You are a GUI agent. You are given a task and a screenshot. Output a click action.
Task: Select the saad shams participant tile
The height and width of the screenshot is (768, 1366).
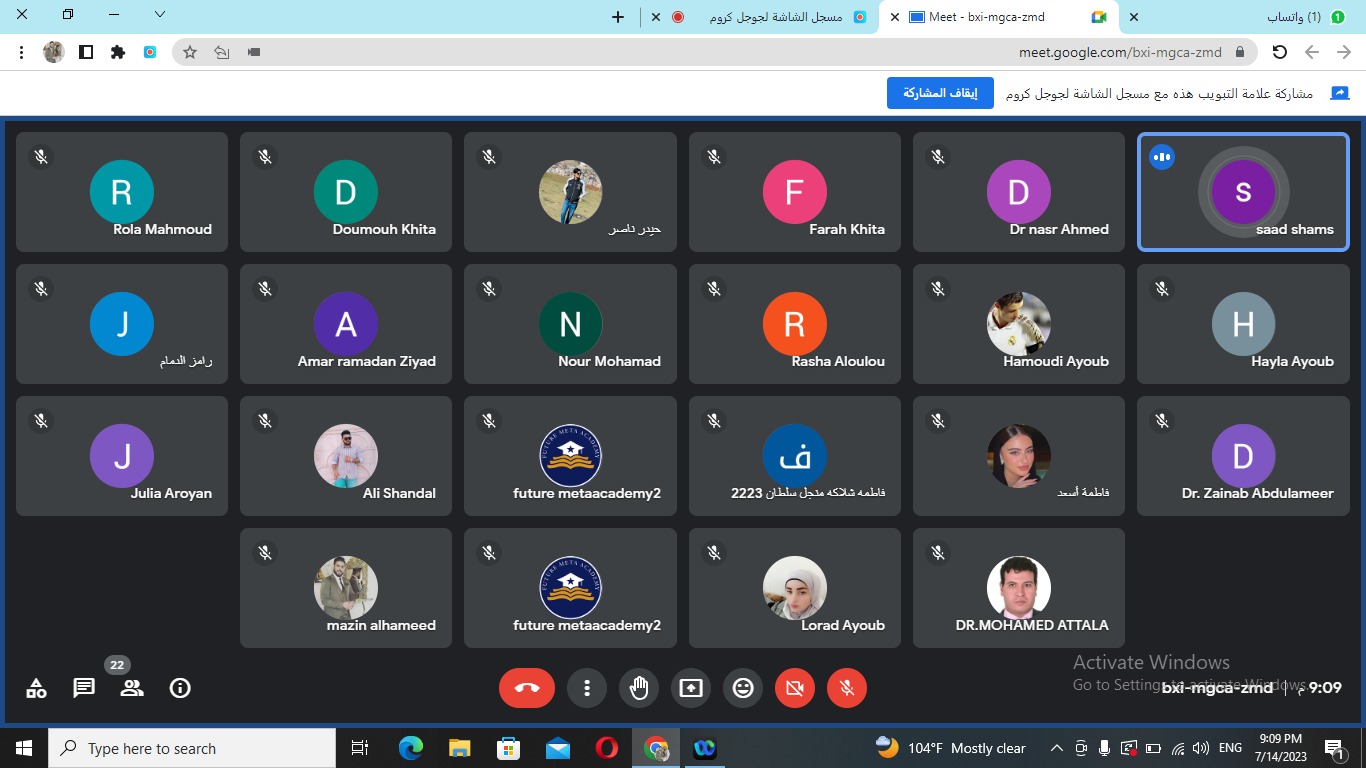click(x=1243, y=192)
